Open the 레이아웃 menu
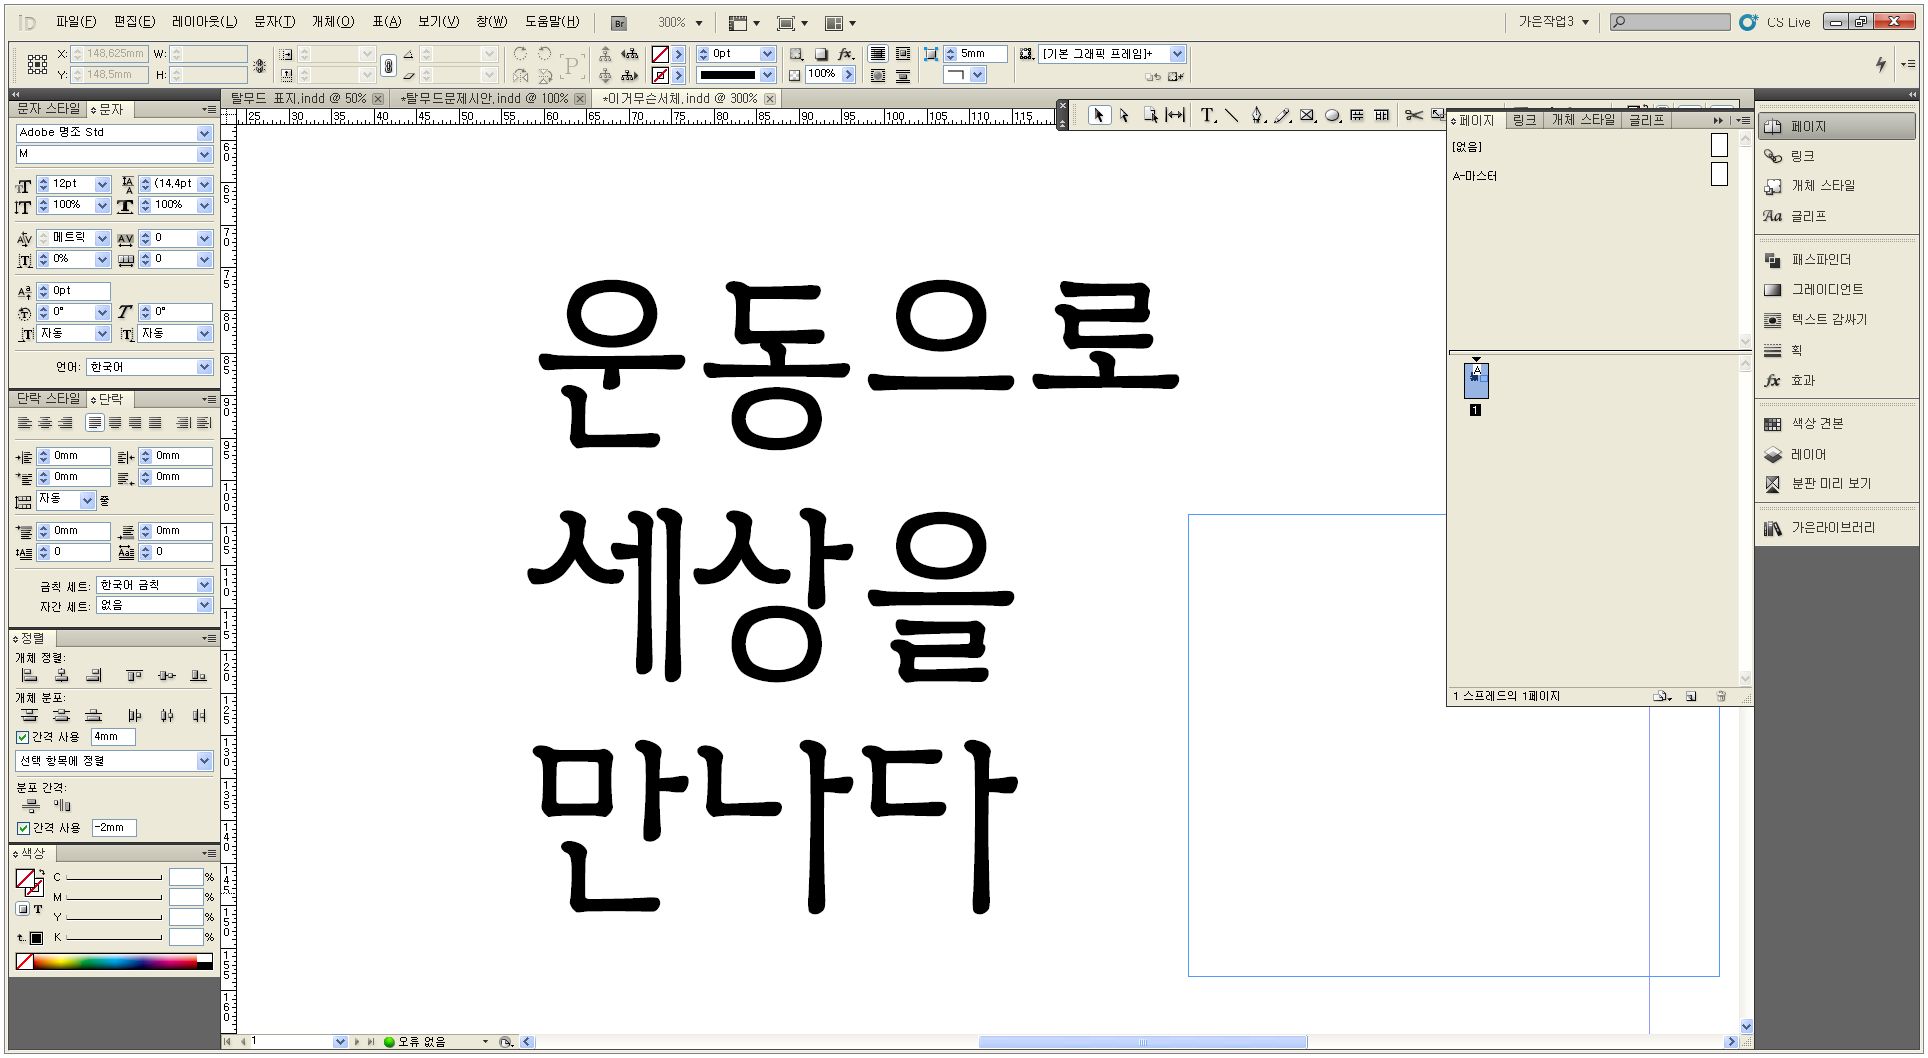 pyautogui.click(x=204, y=22)
